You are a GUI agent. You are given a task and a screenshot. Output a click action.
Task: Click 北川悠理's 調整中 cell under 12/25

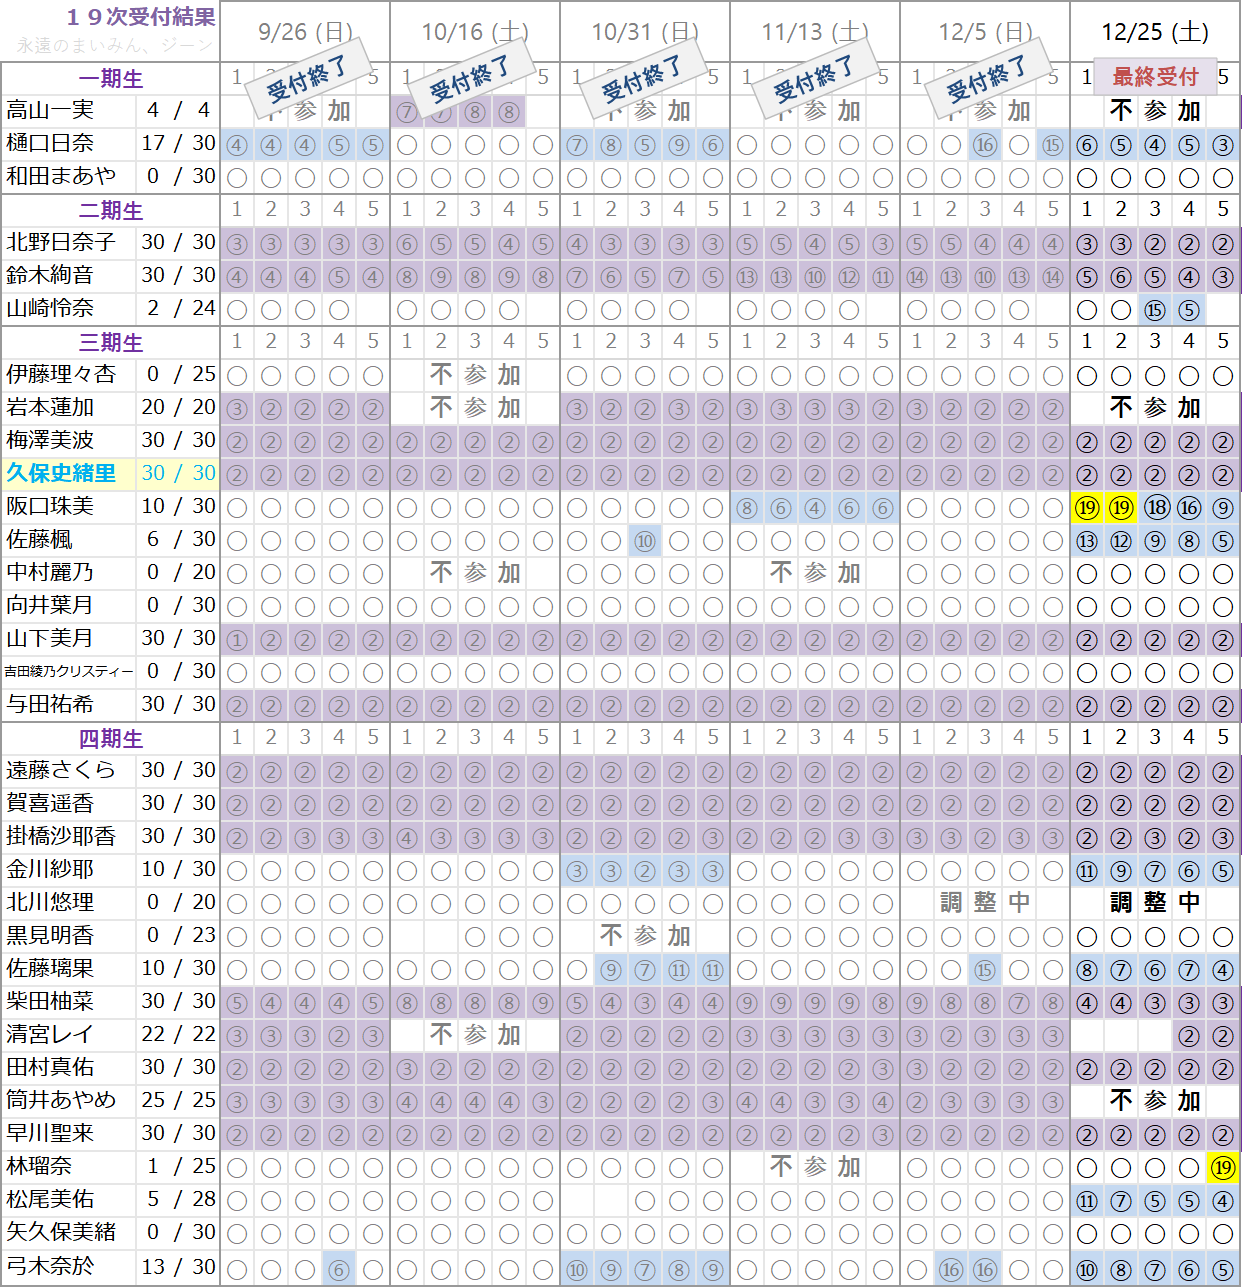coord(1155,903)
